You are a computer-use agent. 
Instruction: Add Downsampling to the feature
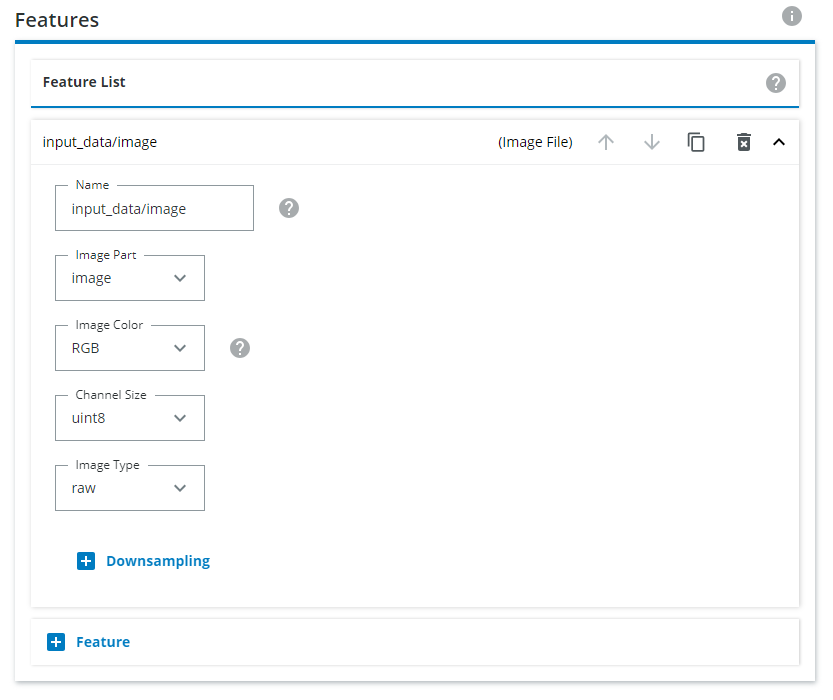(x=143, y=561)
